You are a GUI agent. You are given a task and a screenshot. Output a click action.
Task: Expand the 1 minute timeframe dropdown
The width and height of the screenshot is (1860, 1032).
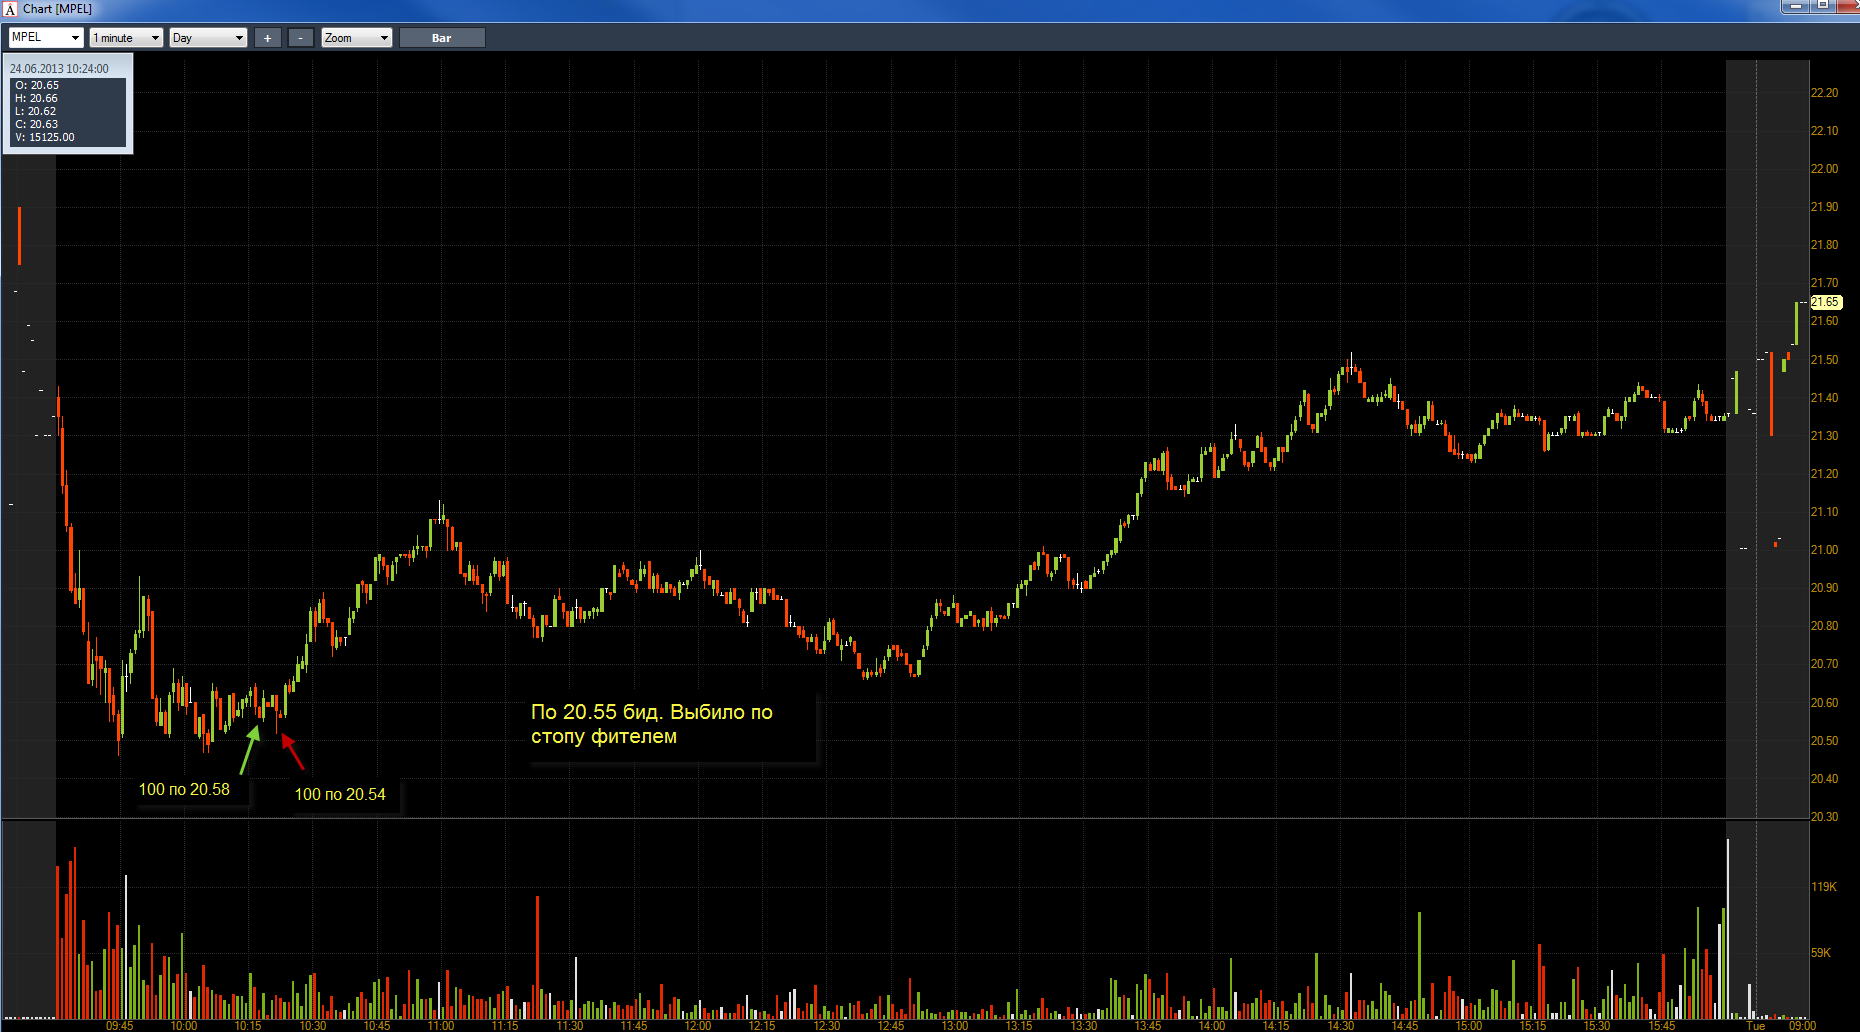pos(126,37)
